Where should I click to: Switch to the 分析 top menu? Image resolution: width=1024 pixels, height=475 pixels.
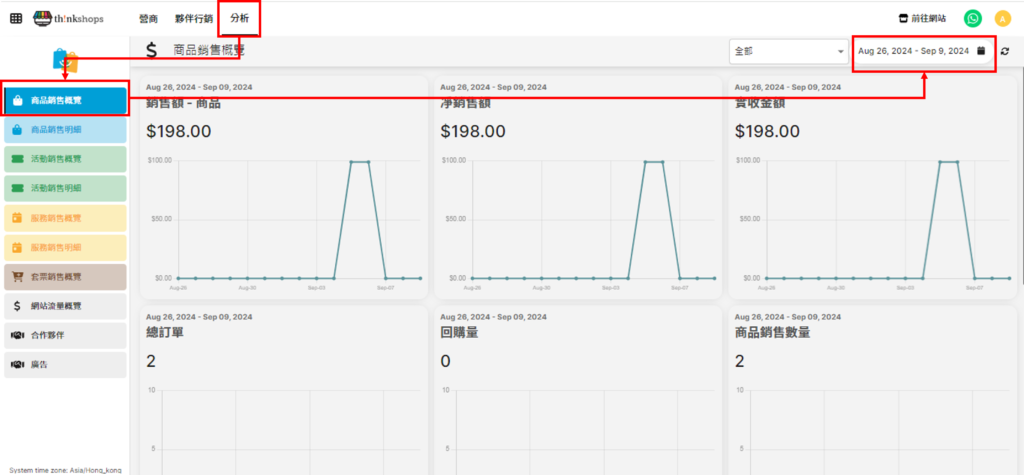click(x=240, y=18)
